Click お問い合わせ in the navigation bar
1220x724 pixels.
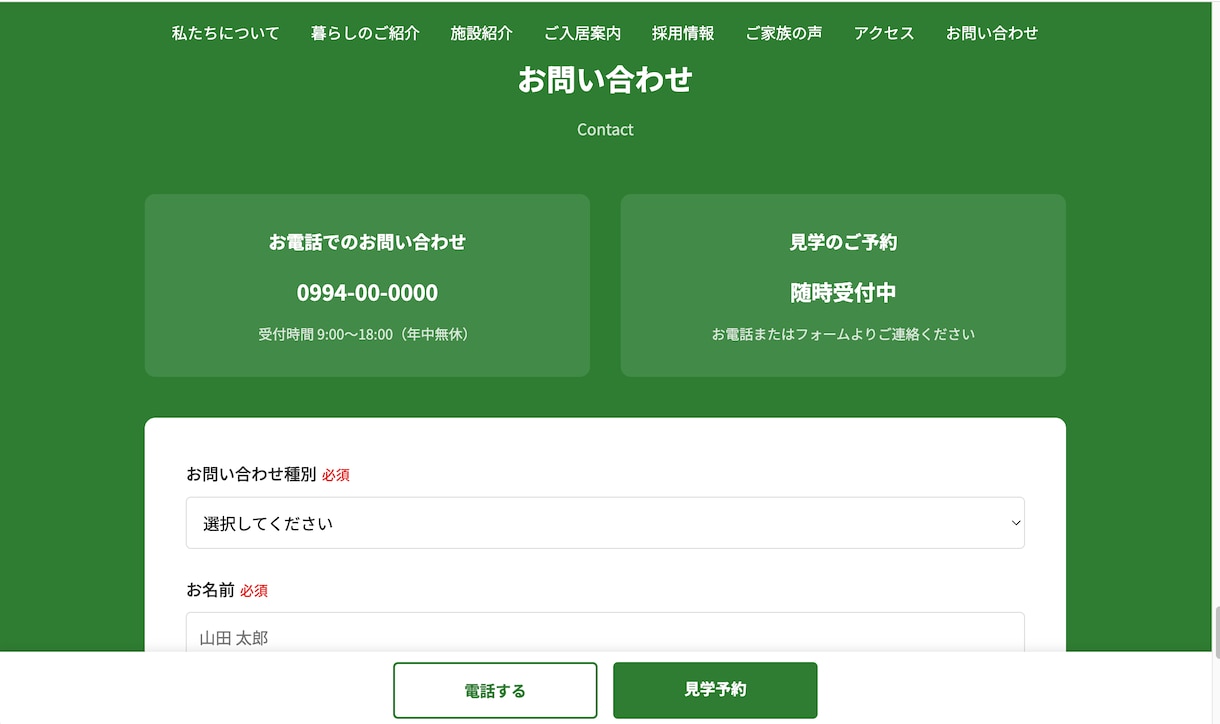[x=992, y=33]
